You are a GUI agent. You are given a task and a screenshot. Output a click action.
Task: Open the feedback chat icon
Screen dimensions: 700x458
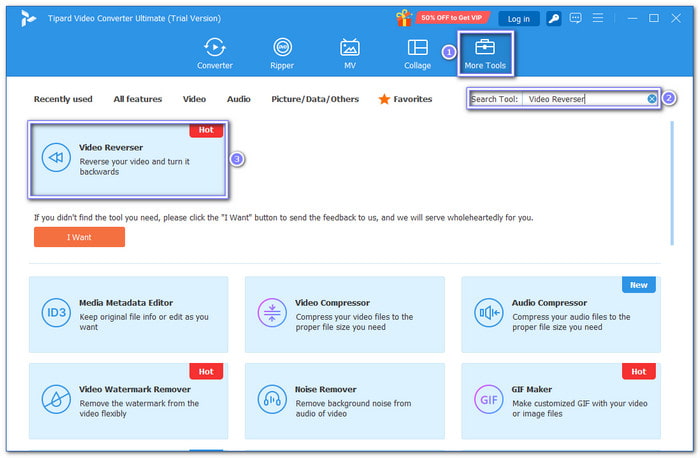575,18
